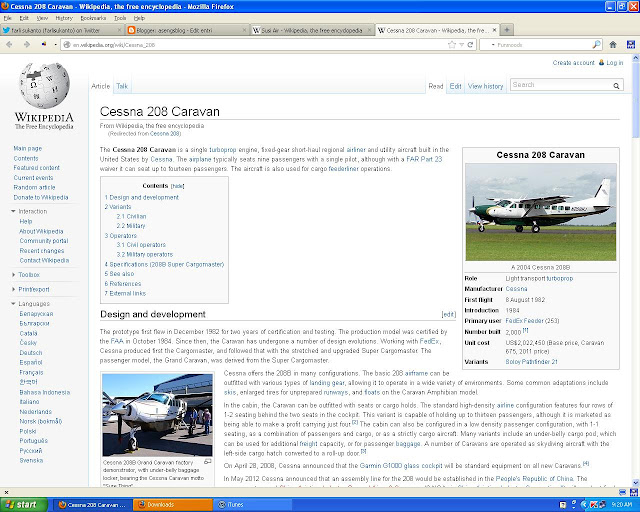Open the address bar history dropdown
This screenshot has height=512, width=640.
[461, 45]
